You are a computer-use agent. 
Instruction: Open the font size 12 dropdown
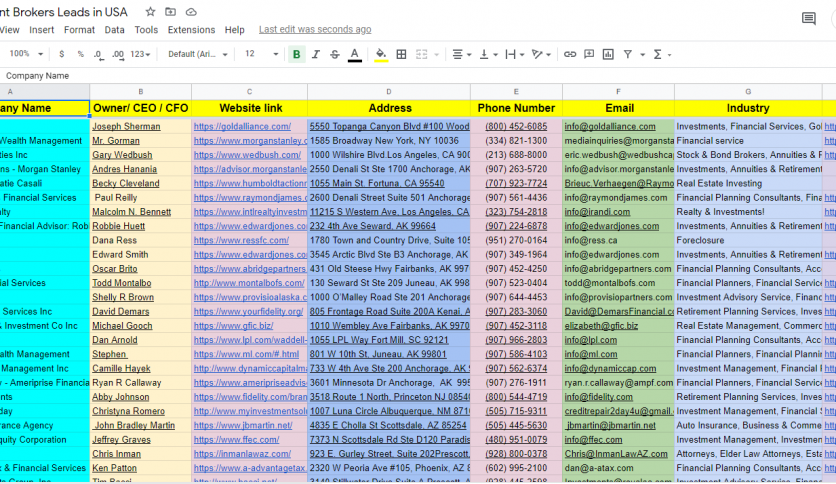tap(261, 54)
